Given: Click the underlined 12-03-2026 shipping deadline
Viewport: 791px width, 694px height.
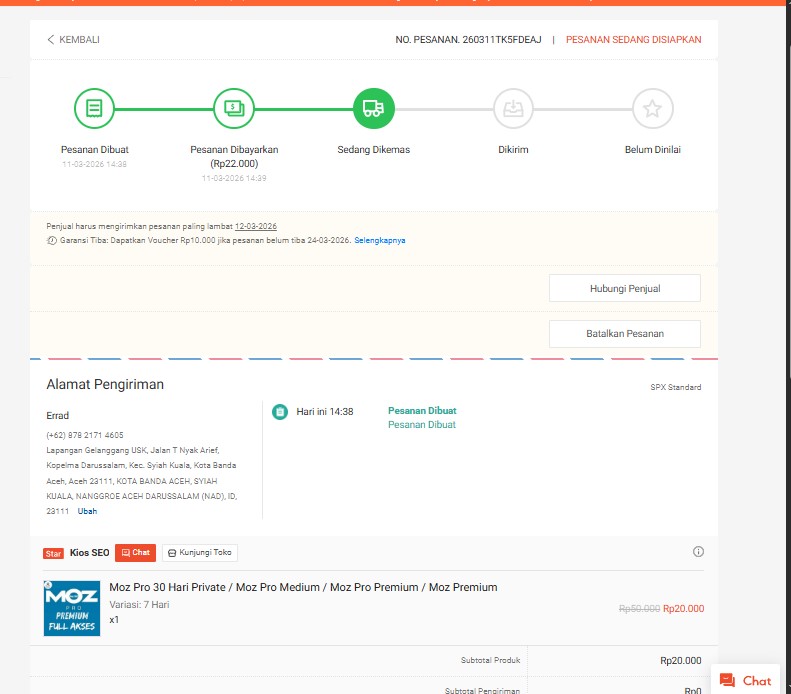Looking at the screenshot, I should point(256,226).
